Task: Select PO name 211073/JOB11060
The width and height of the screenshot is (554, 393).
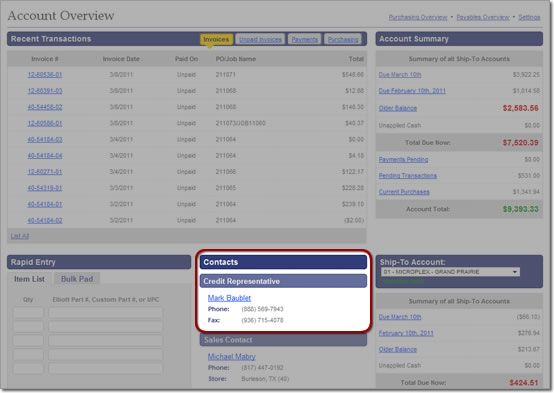Action: [240, 123]
